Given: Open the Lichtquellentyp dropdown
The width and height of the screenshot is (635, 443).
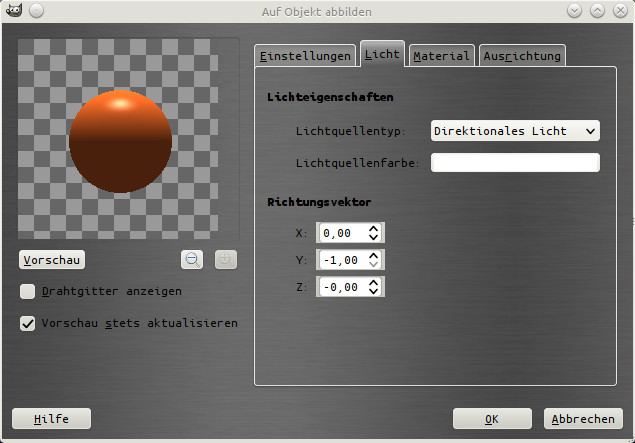Looking at the screenshot, I should point(514,131).
